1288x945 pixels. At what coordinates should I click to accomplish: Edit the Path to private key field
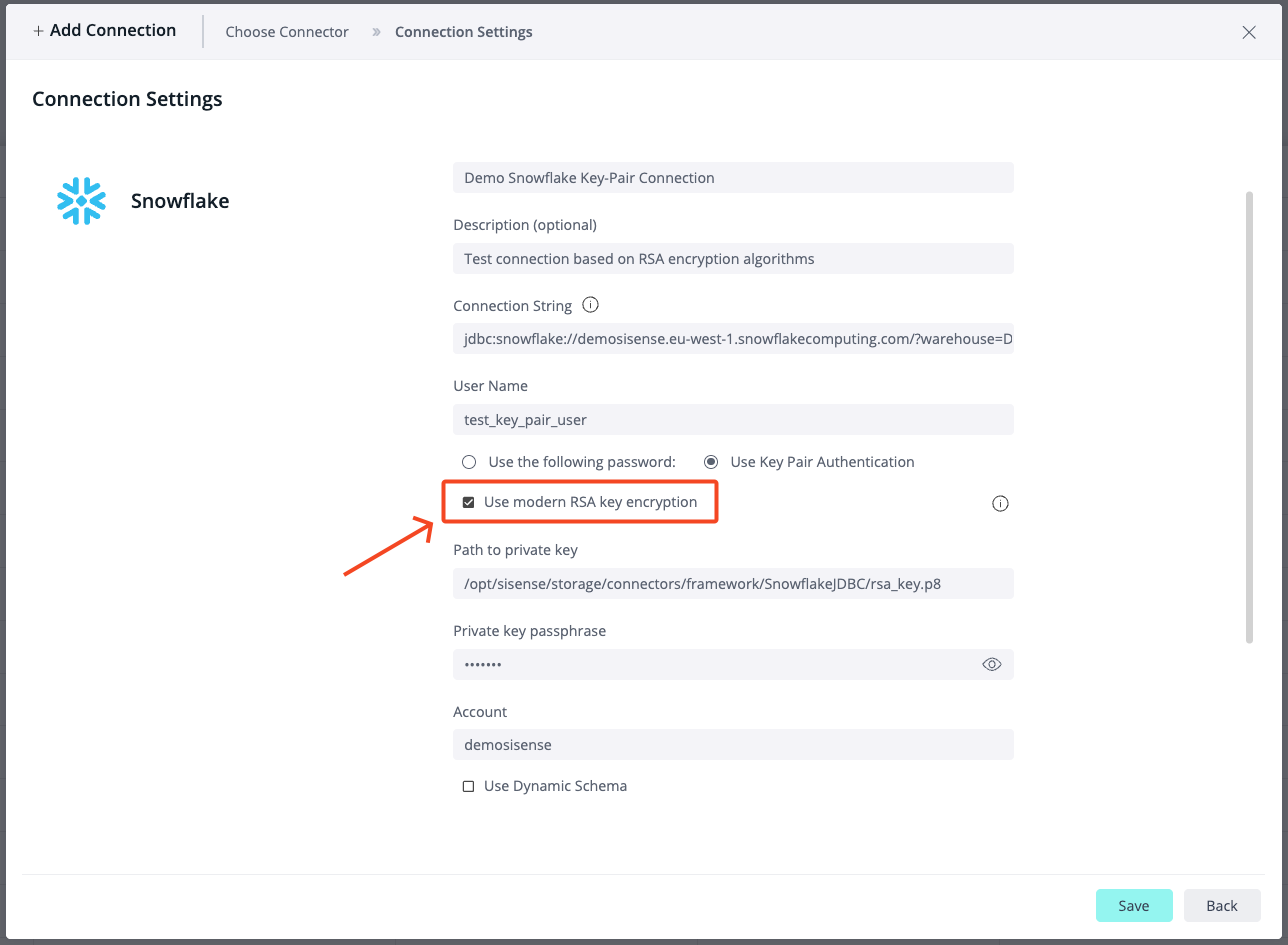(x=733, y=584)
